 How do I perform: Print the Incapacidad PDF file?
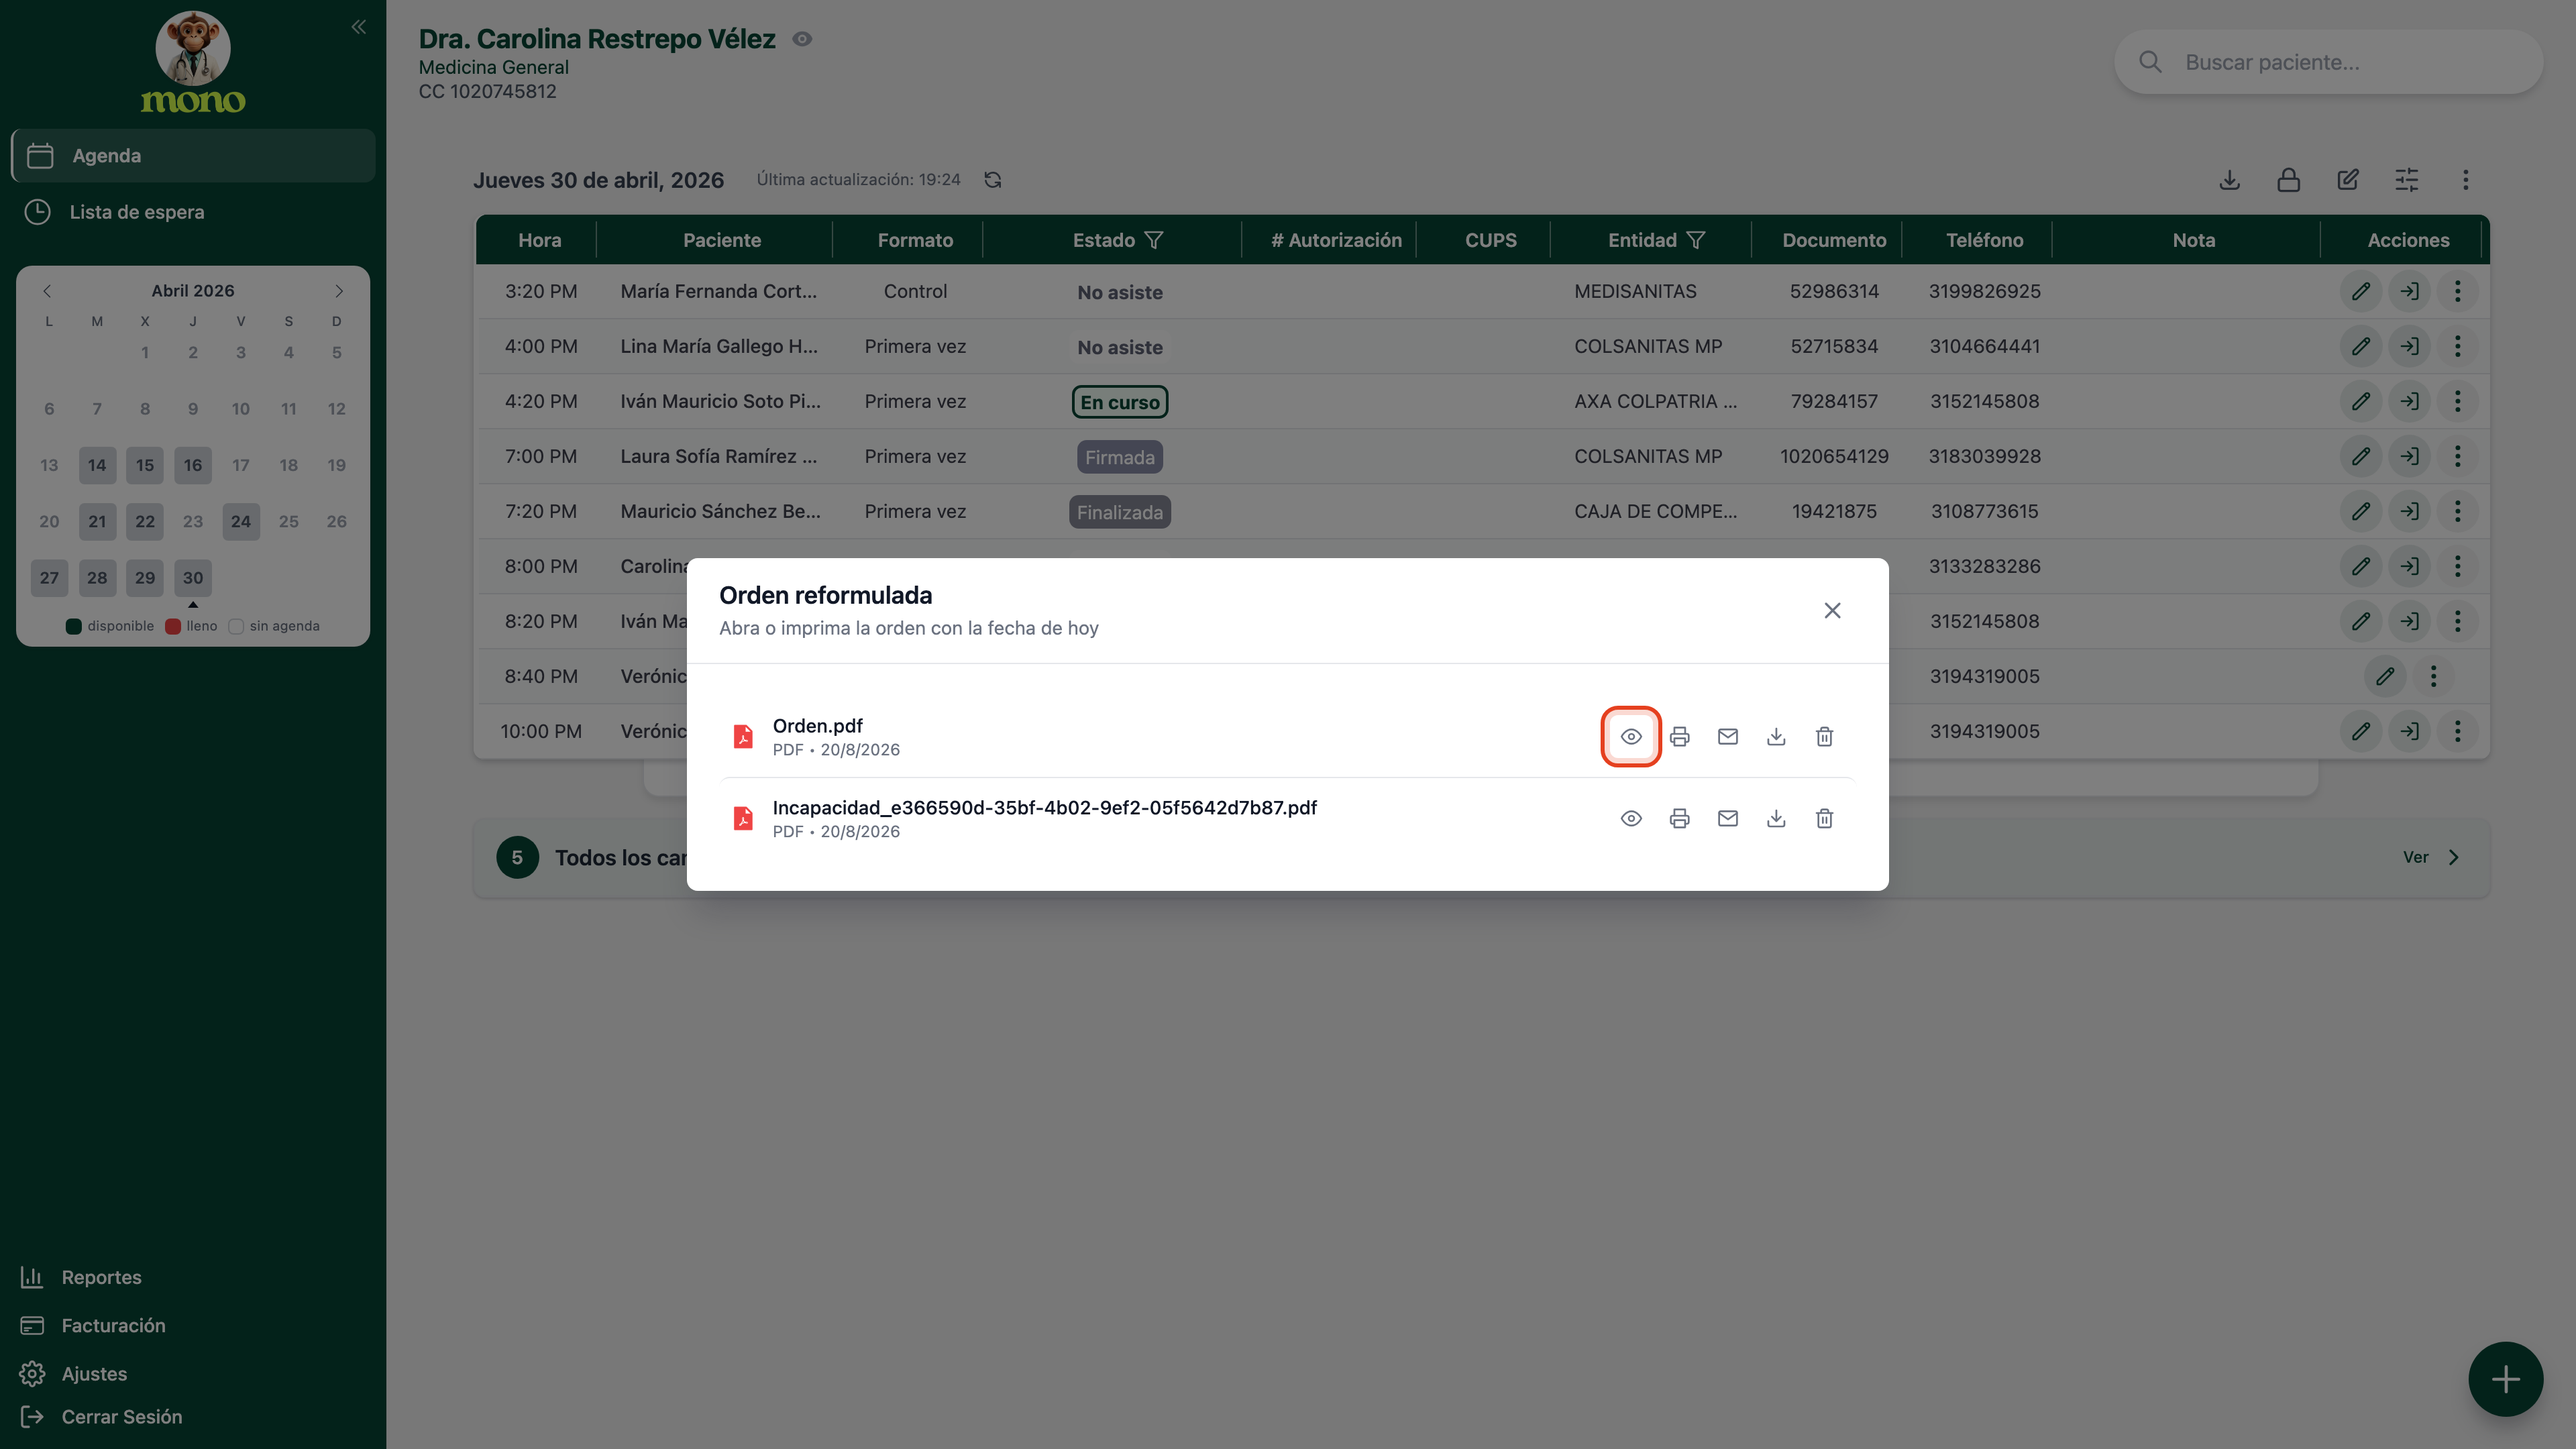pyautogui.click(x=1679, y=819)
